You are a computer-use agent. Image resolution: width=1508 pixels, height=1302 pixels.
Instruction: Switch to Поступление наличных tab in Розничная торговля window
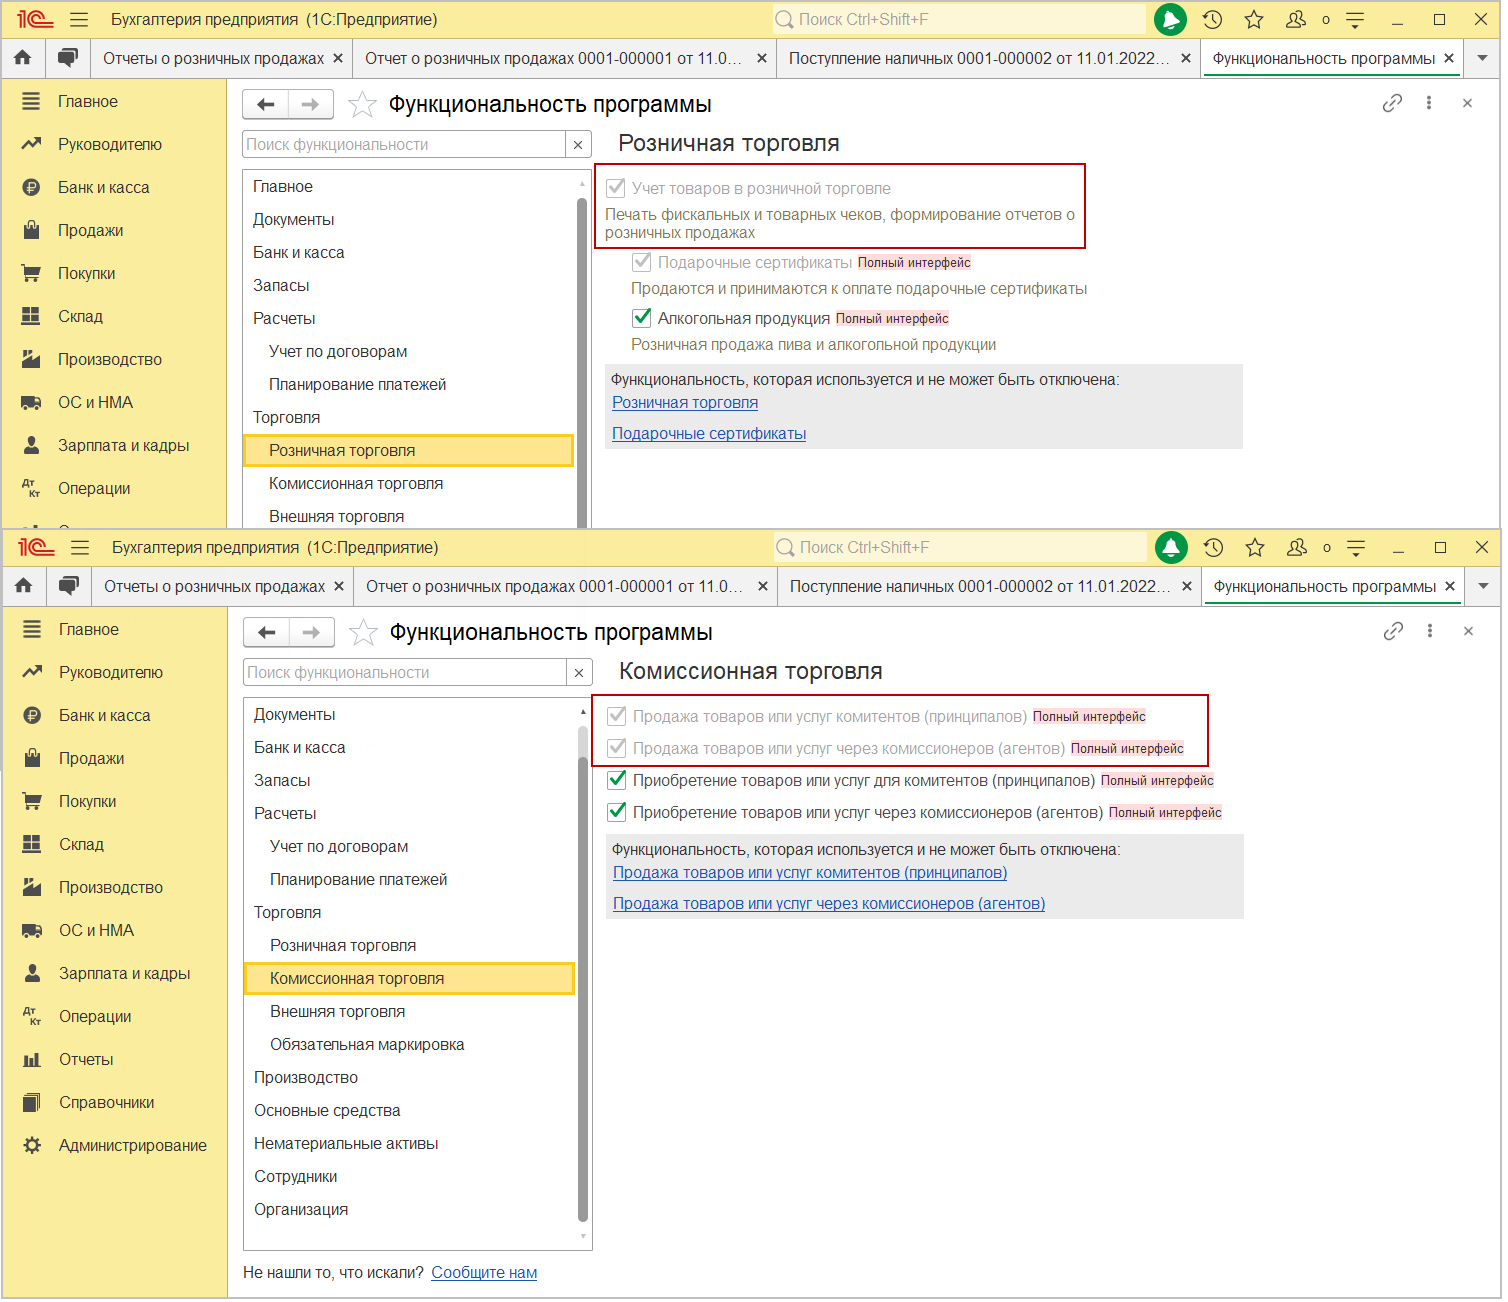tap(979, 58)
